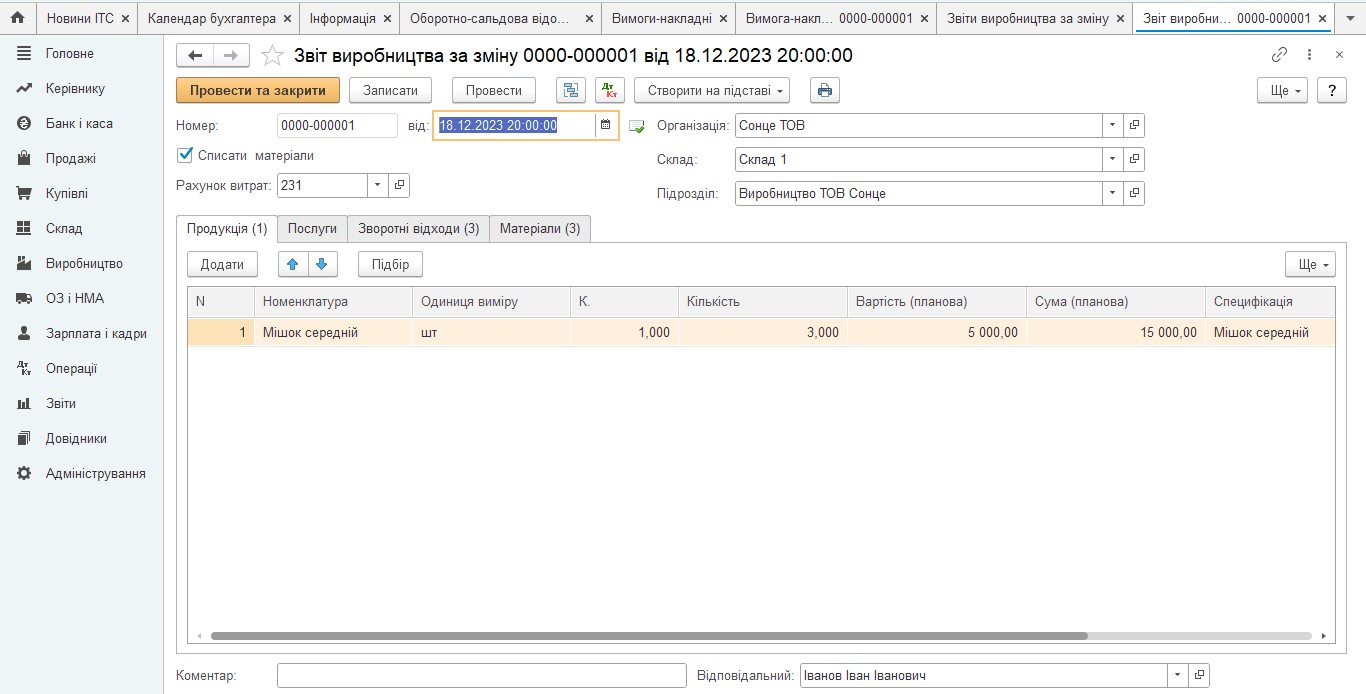Expand Підрозділ dropdown list
This screenshot has width=1366, height=694.
click(1113, 194)
